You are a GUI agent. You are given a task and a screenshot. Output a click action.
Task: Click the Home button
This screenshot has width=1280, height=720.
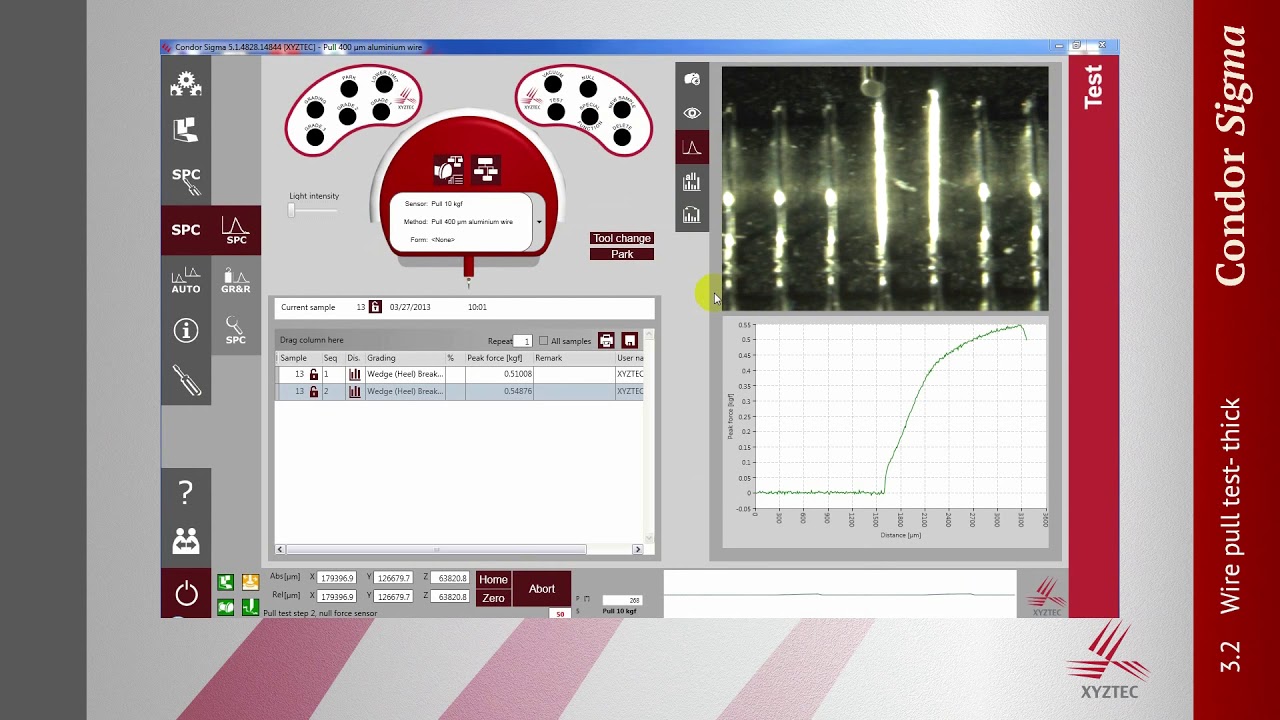(x=493, y=579)
